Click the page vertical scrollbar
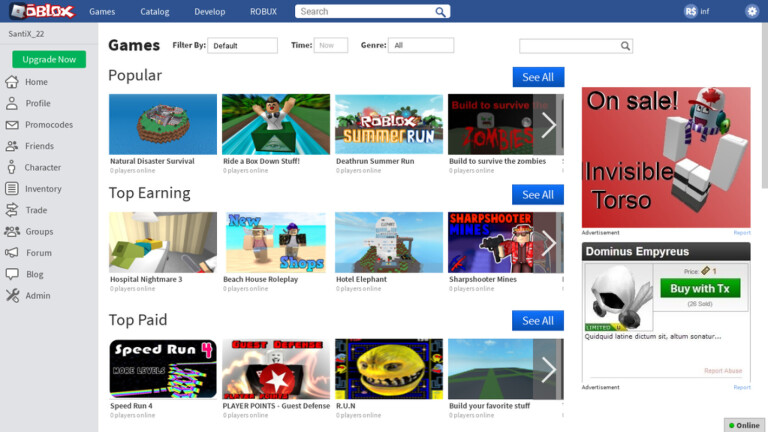 765,105
